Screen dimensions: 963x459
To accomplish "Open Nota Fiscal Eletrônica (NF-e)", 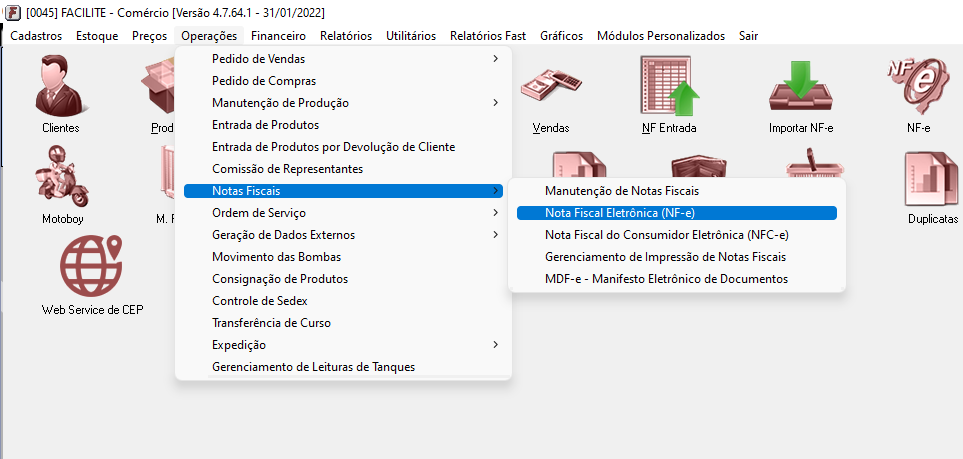I will pyautogui.click(x=677, y=213).
